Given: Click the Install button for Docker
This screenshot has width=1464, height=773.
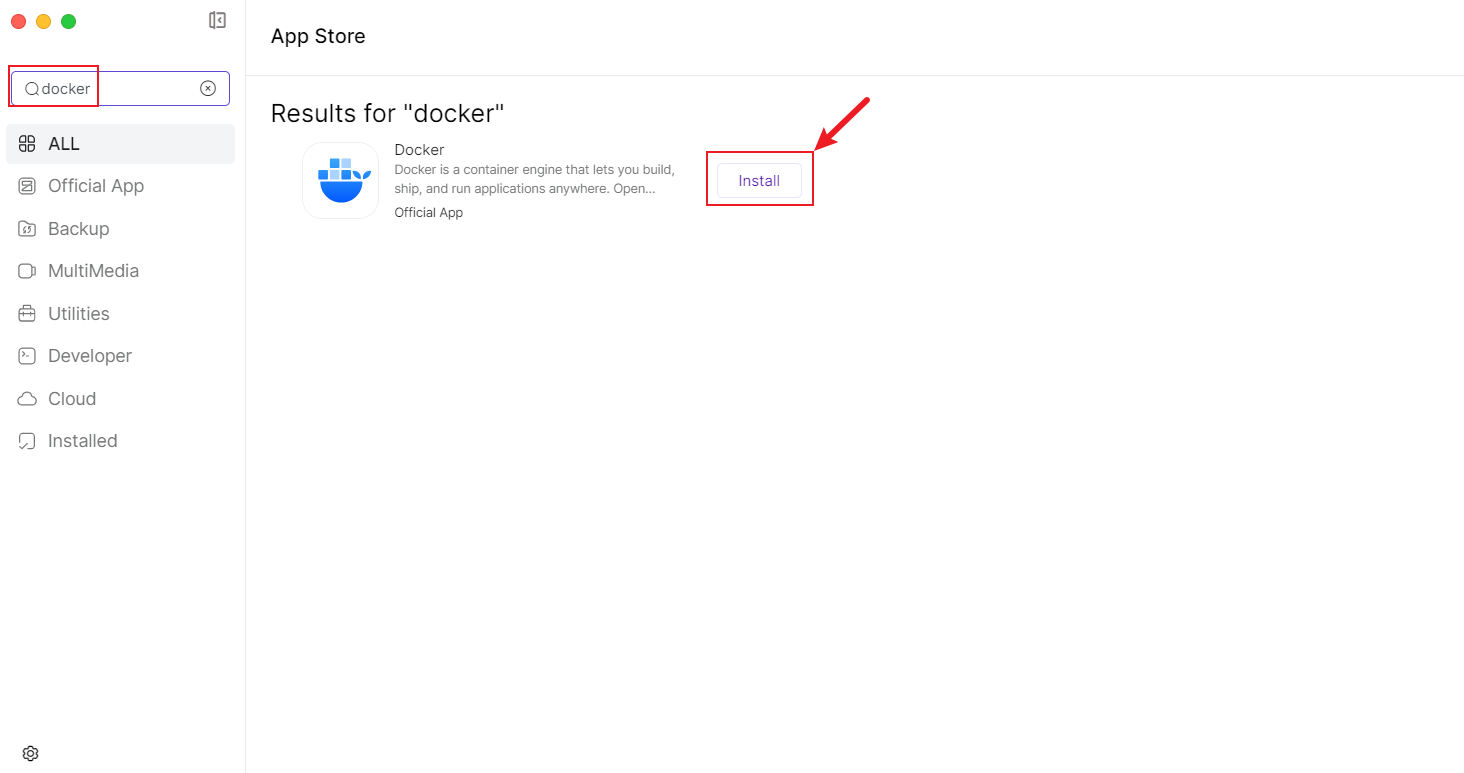Looking at the screenshot, I should pyautogui.click(x=759, y=181).
